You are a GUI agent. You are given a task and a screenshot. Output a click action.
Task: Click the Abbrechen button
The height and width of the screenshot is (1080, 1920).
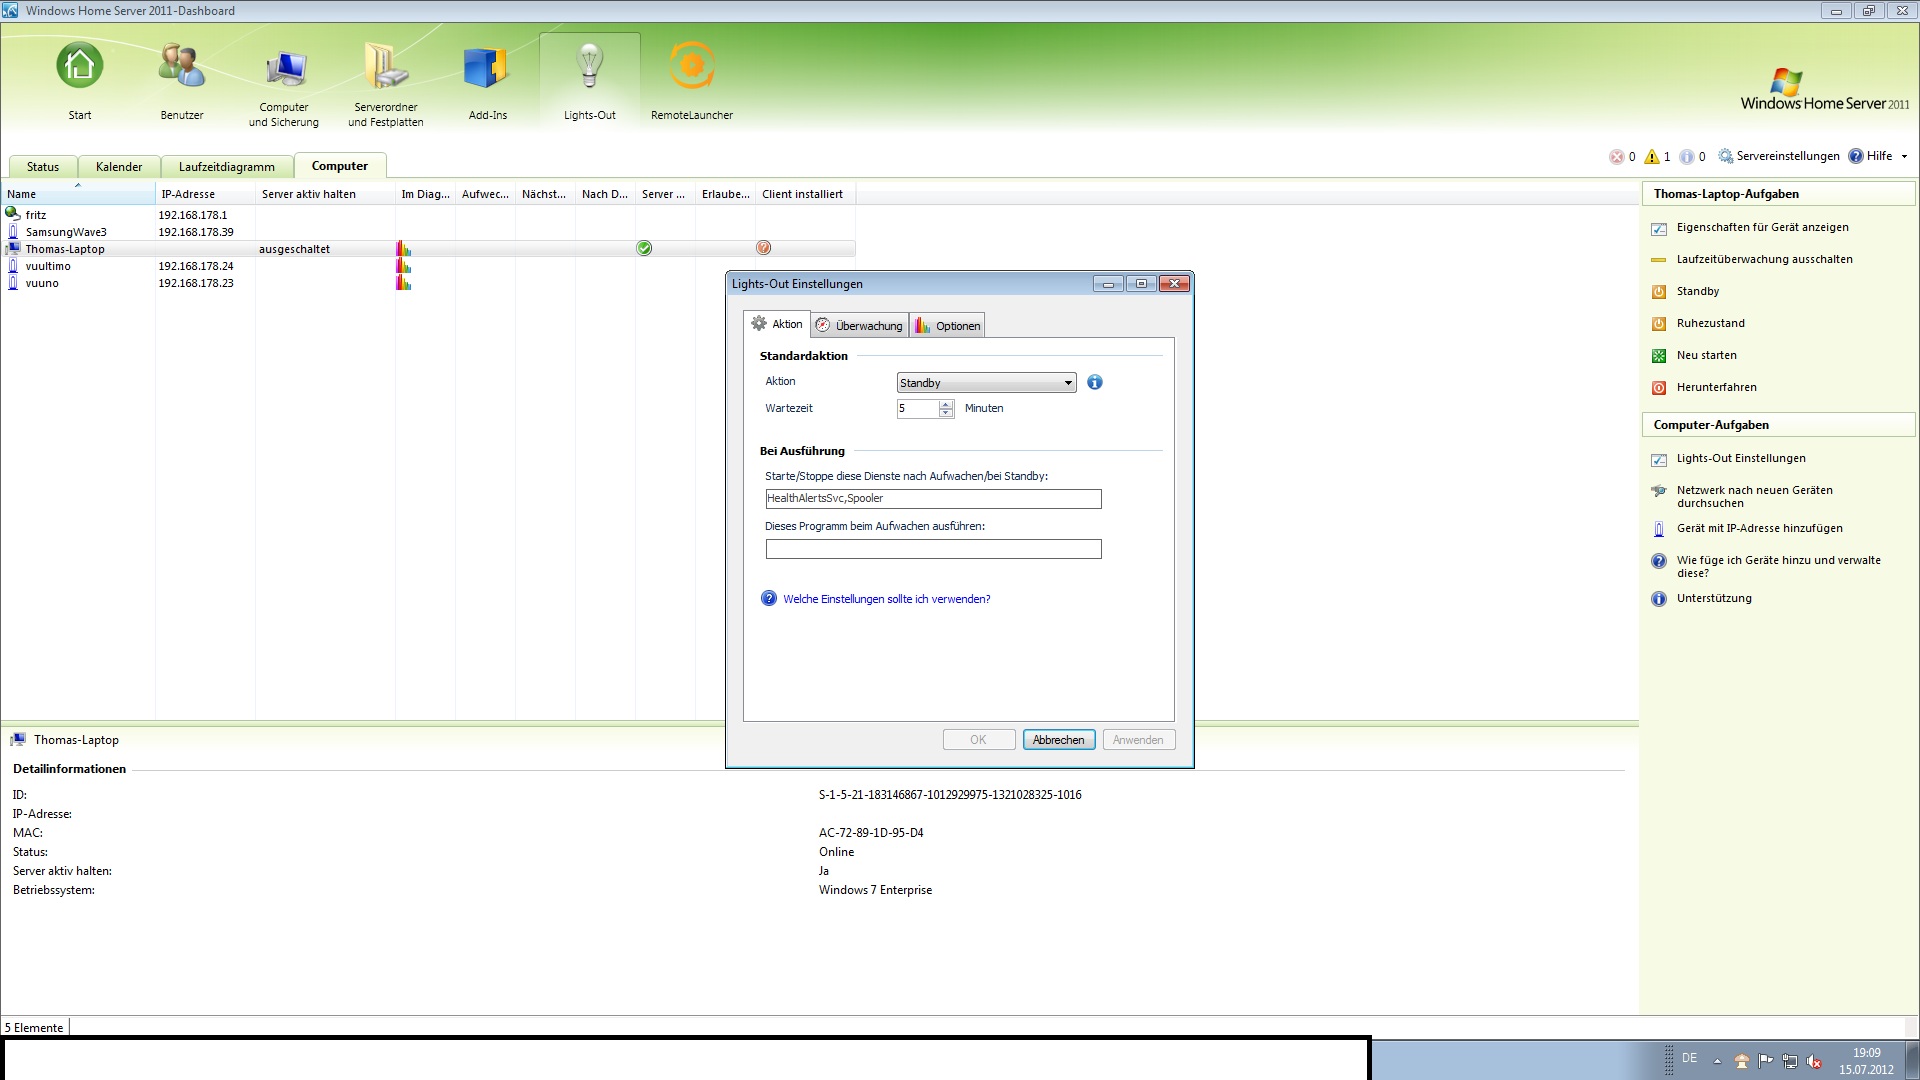[1058, 740]
